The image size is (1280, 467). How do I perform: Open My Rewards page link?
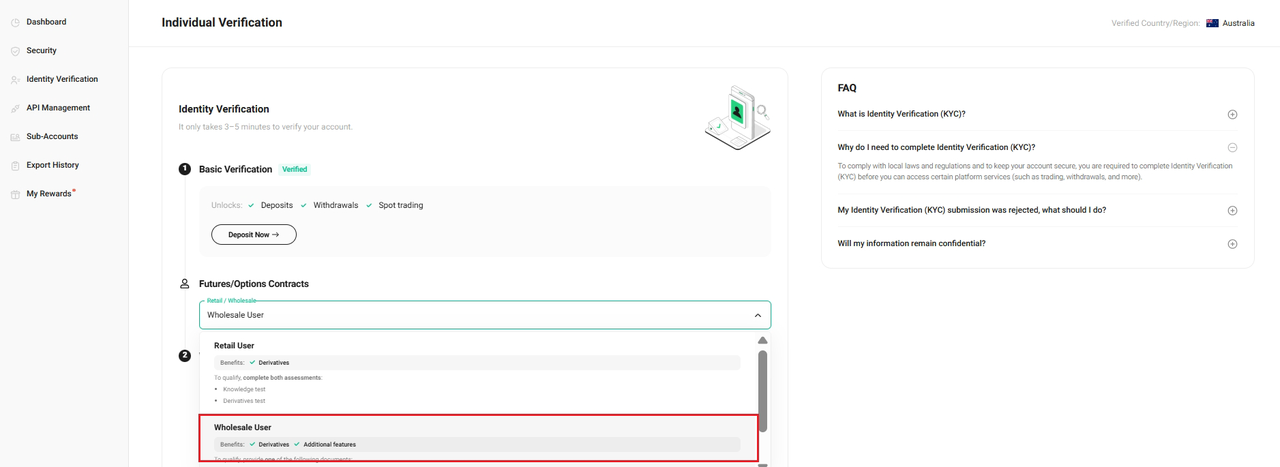point(49,194)
